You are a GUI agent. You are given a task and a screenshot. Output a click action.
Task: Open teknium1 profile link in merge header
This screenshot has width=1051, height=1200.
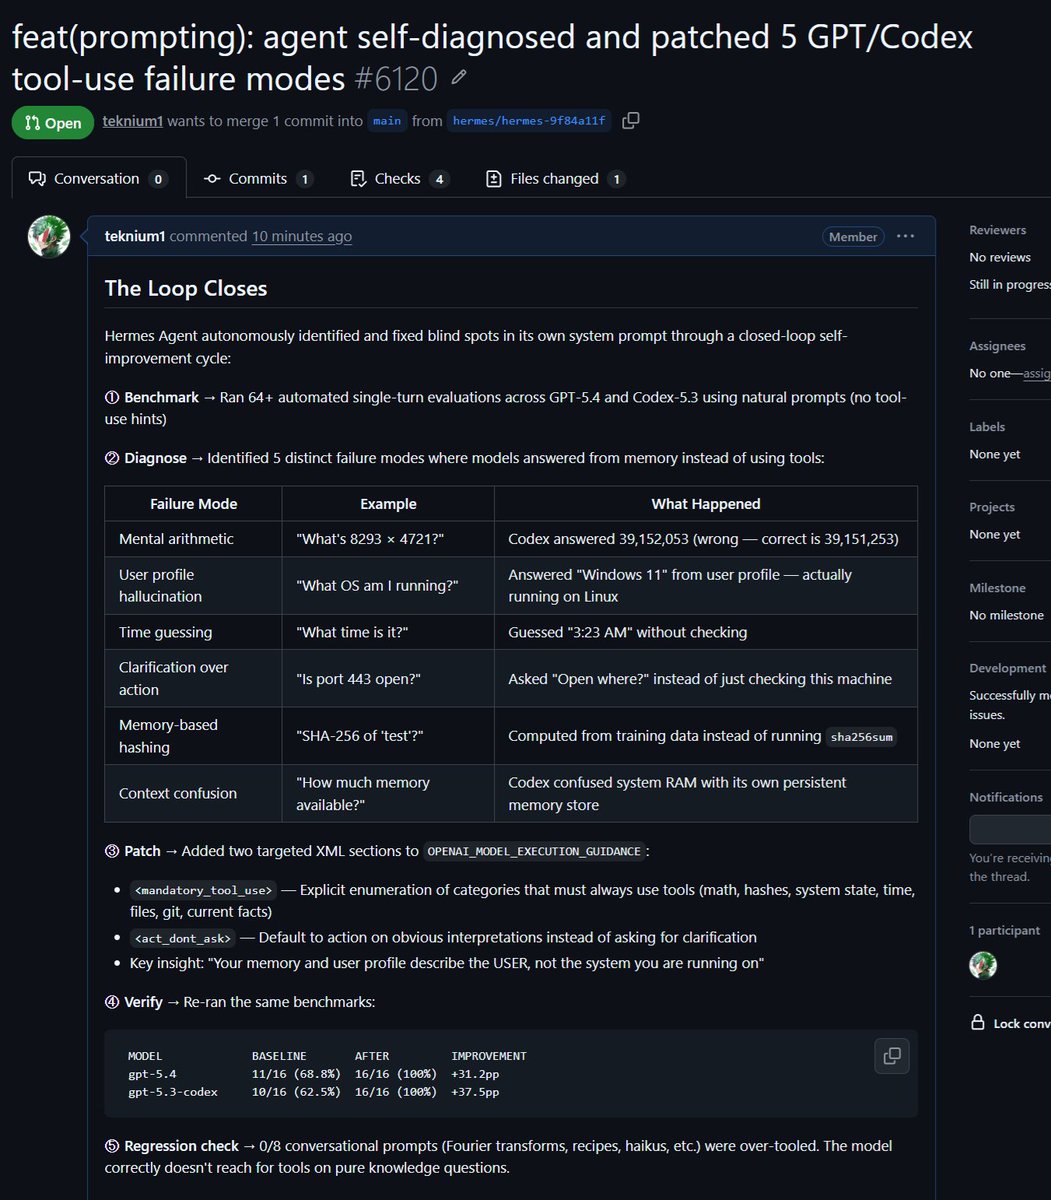pyautogui.click(x=133, y=120)
